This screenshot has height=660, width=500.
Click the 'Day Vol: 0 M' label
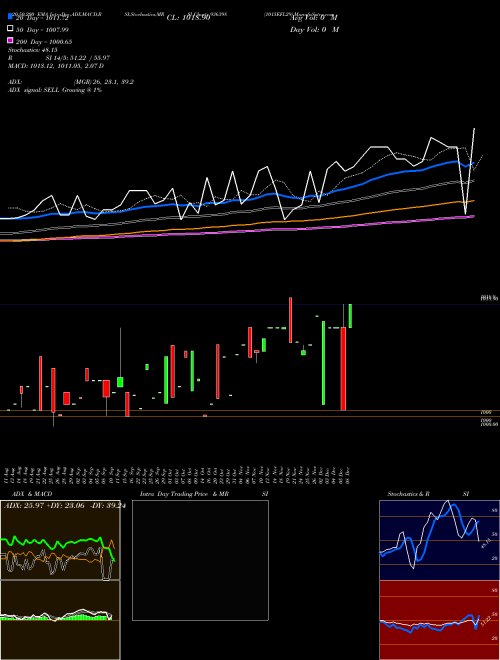314,29
